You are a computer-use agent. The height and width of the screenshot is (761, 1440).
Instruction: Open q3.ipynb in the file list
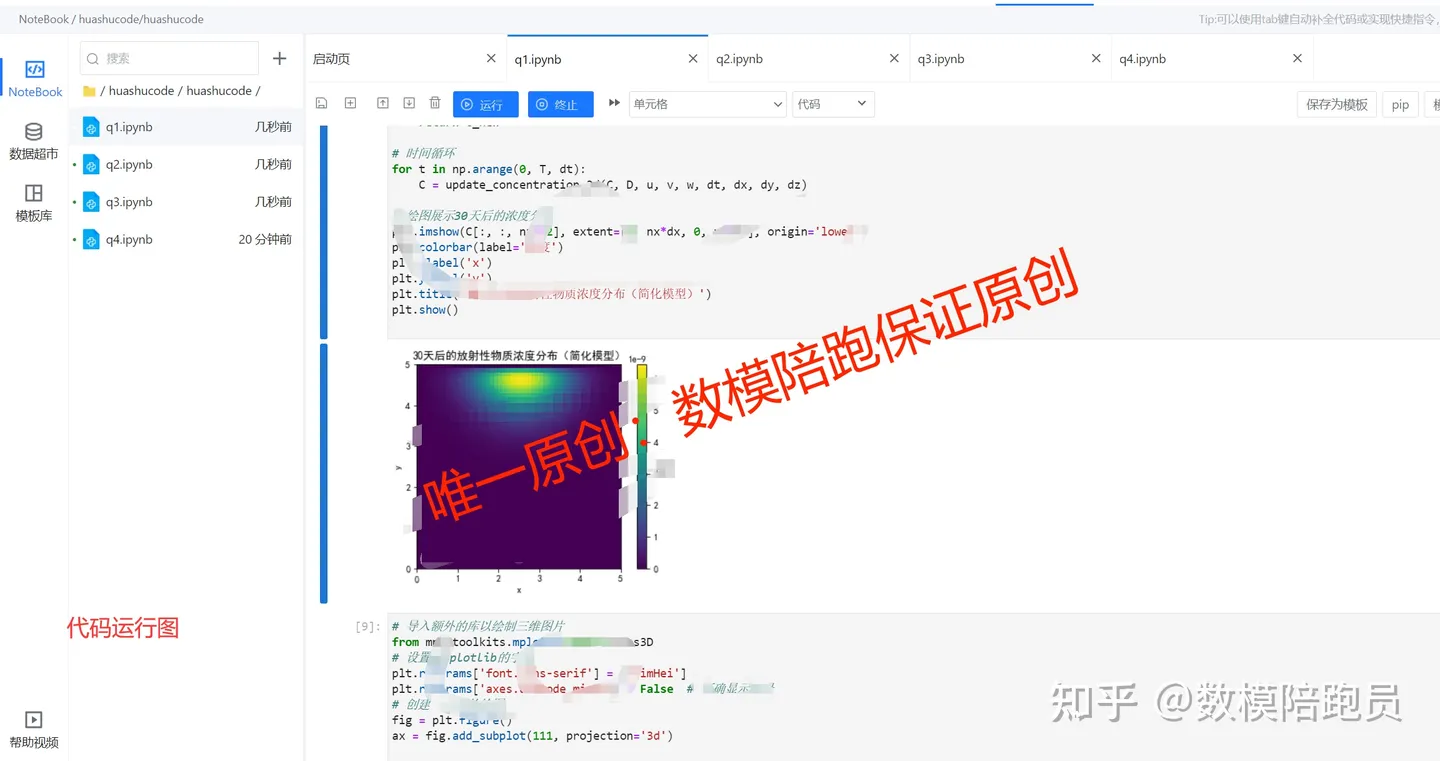pos(187,202)
